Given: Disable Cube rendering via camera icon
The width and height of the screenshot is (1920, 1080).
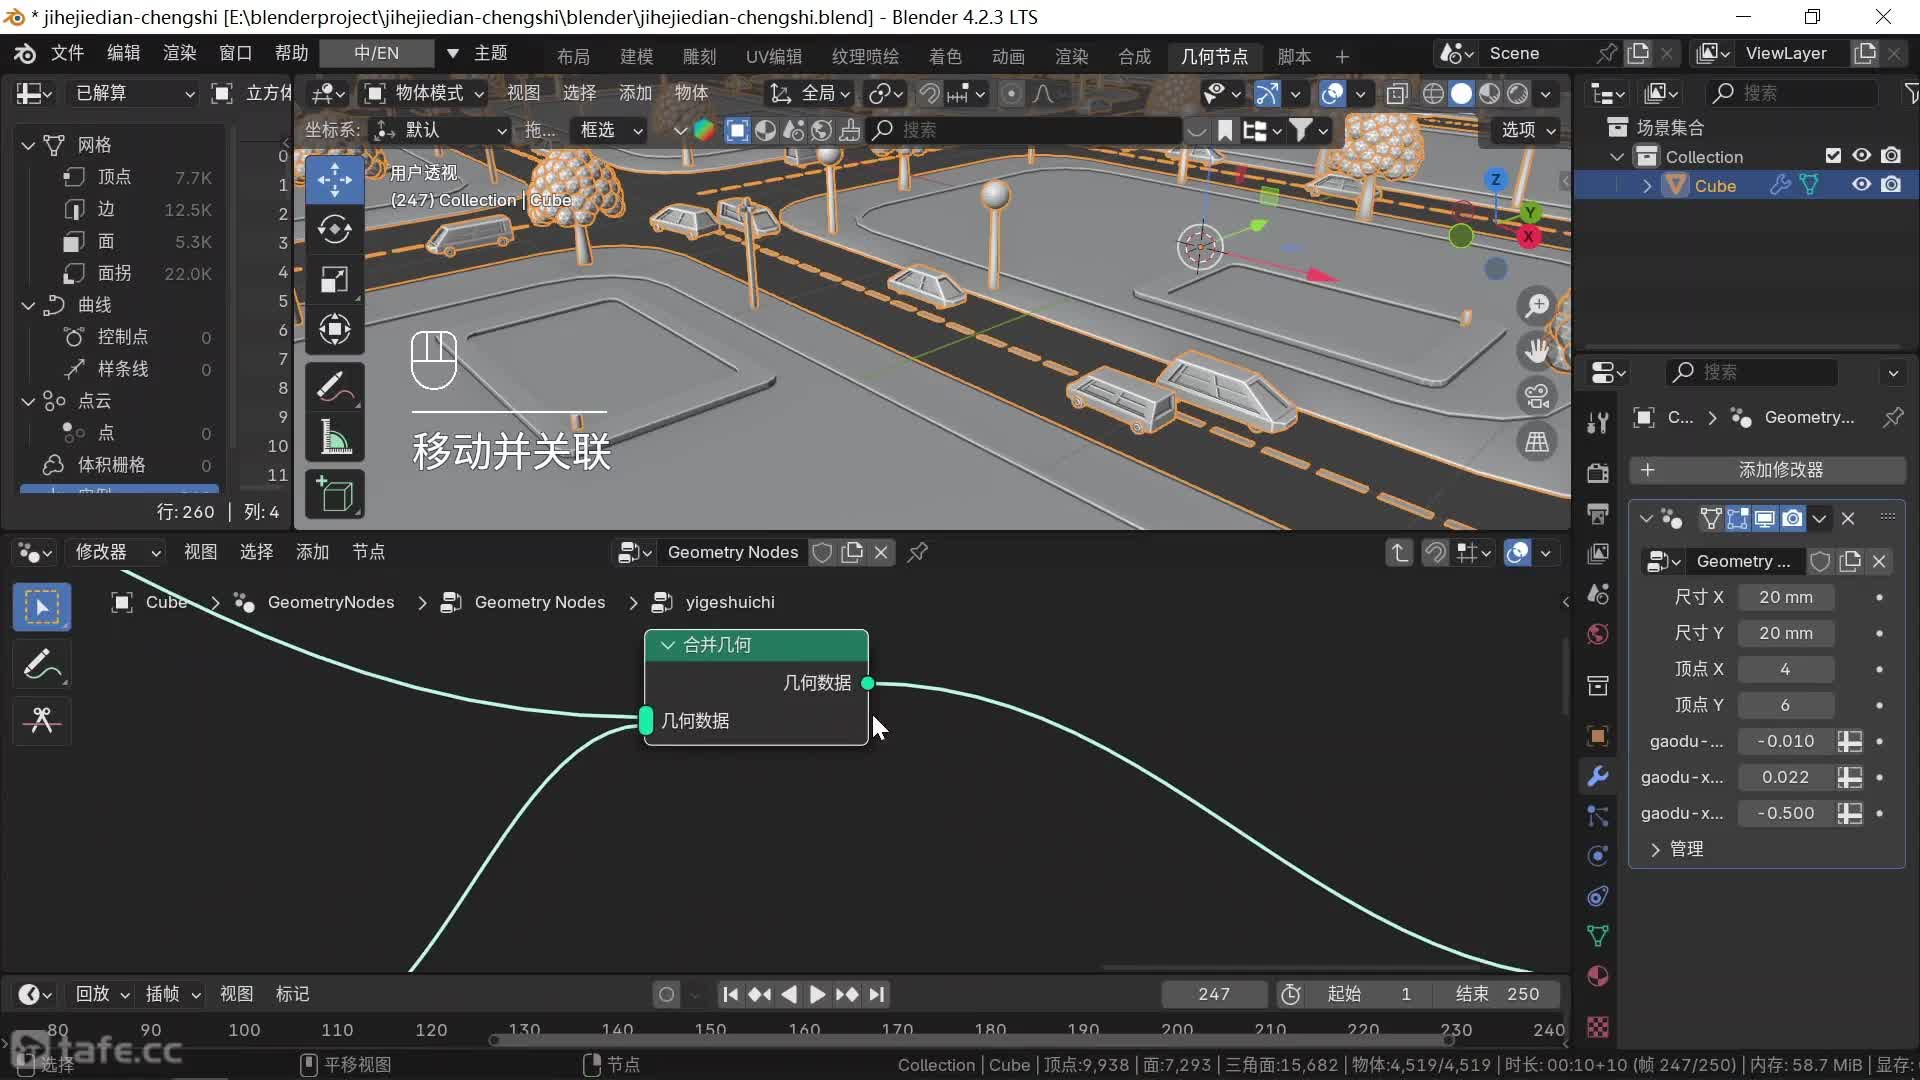Looking at the screenshot, I should tap(1891, 185).
